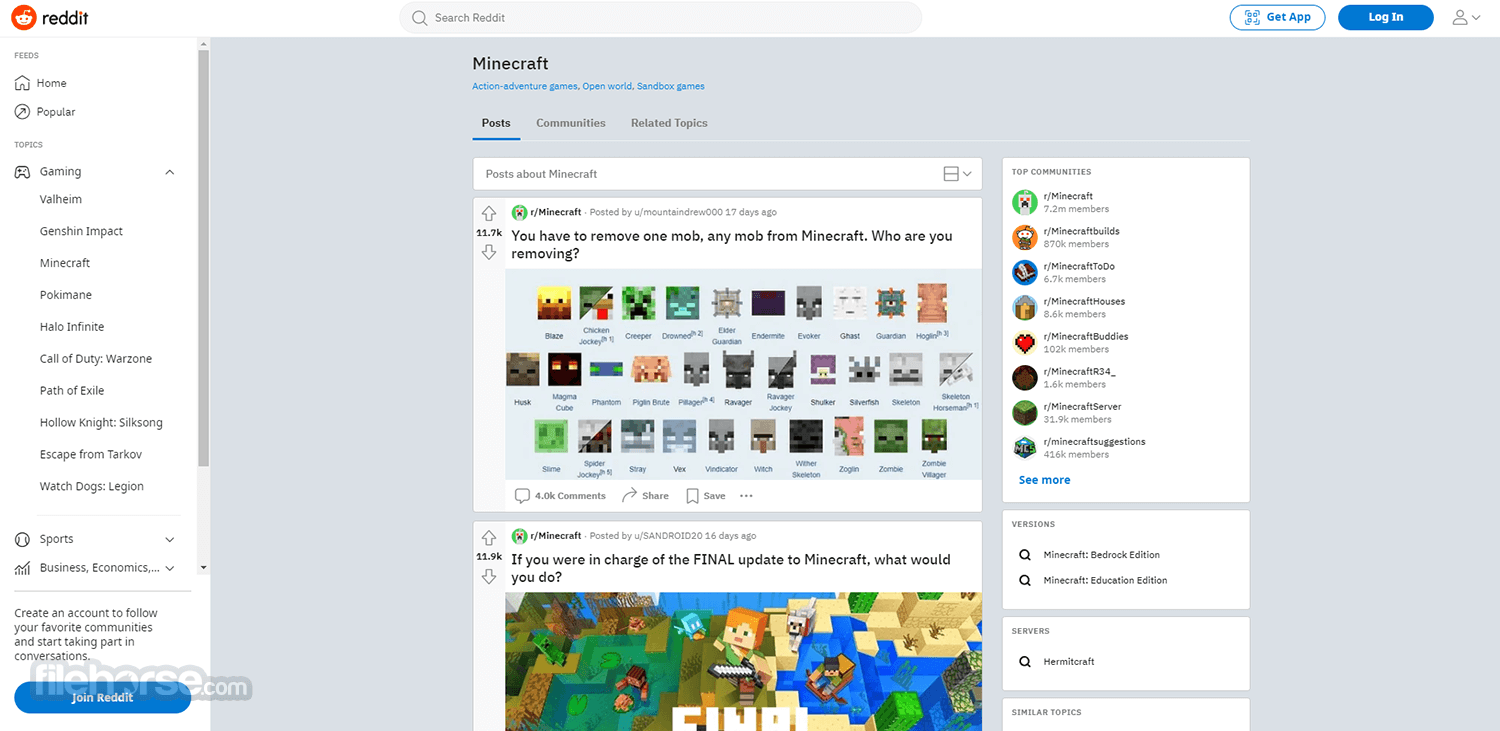Select Valheim in the Gaming list
Viewport: 1500px width, 731px height.
61,199
